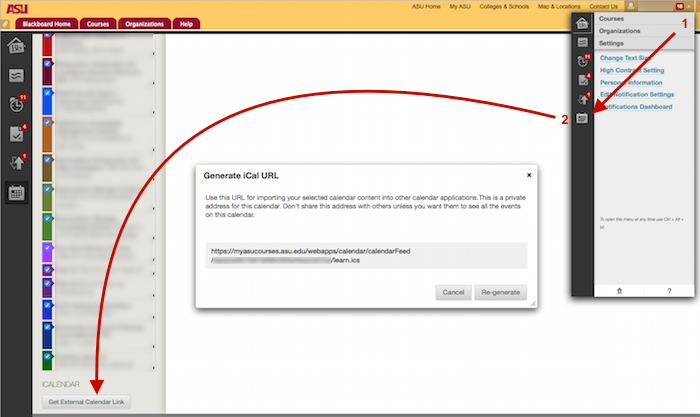
Task: Click the orange calendar color bar
Action: point(47,137)
